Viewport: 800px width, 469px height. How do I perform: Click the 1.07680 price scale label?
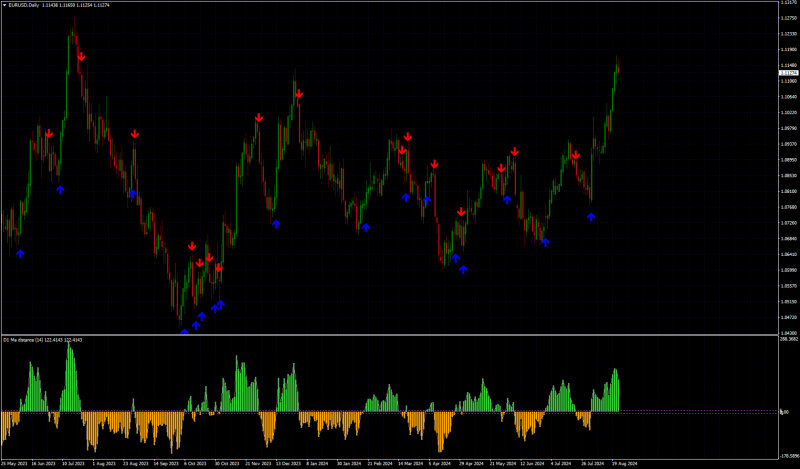[788, 207]
